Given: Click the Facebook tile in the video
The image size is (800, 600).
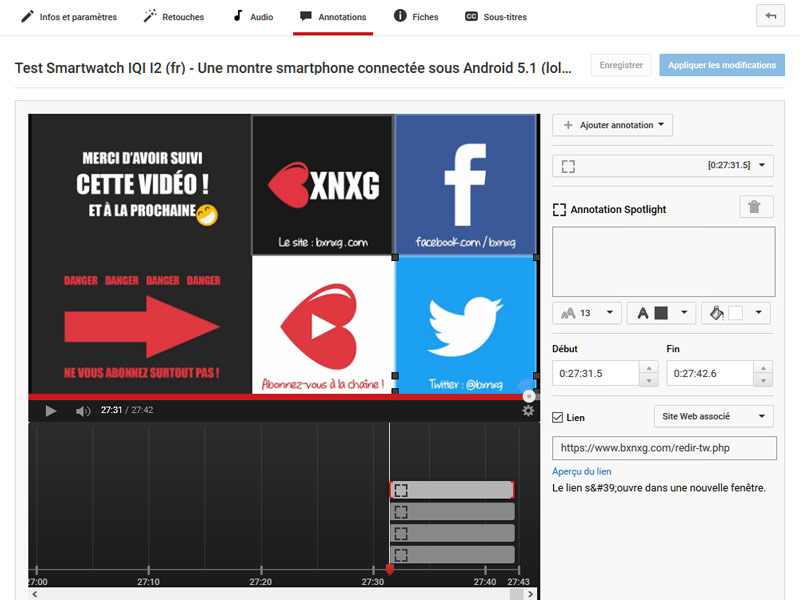Looking at the screenshot, I should (x=465, y=185).
